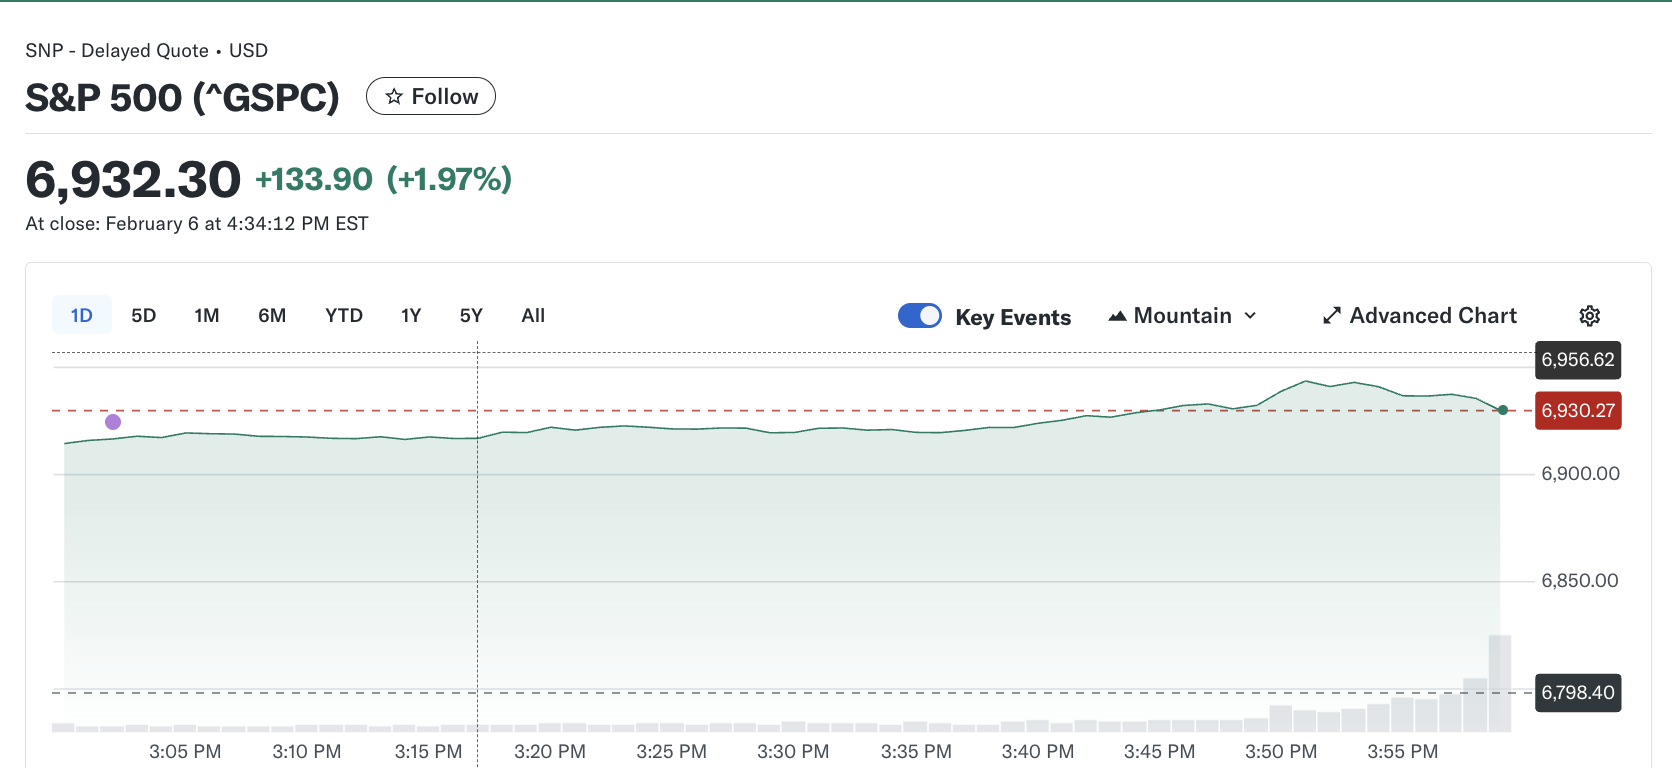The image size is (1672, 768).
Task: Click the 6,798.40 previous close label
Action: [1578, 693]
